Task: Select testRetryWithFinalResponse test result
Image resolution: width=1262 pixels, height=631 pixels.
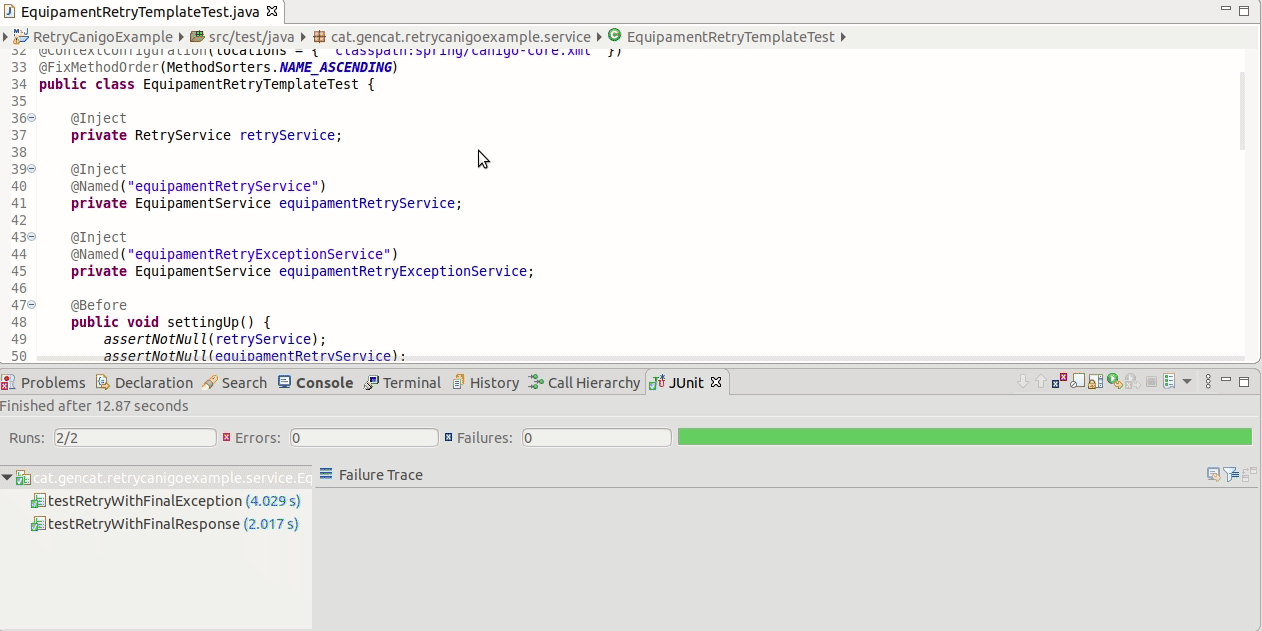Action: point(165,524)
